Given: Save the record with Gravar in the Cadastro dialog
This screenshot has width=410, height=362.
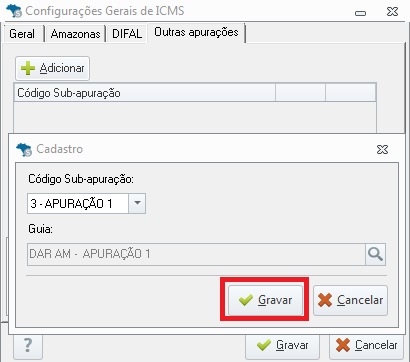Looking at the screenshot, I should coord(265,300).
